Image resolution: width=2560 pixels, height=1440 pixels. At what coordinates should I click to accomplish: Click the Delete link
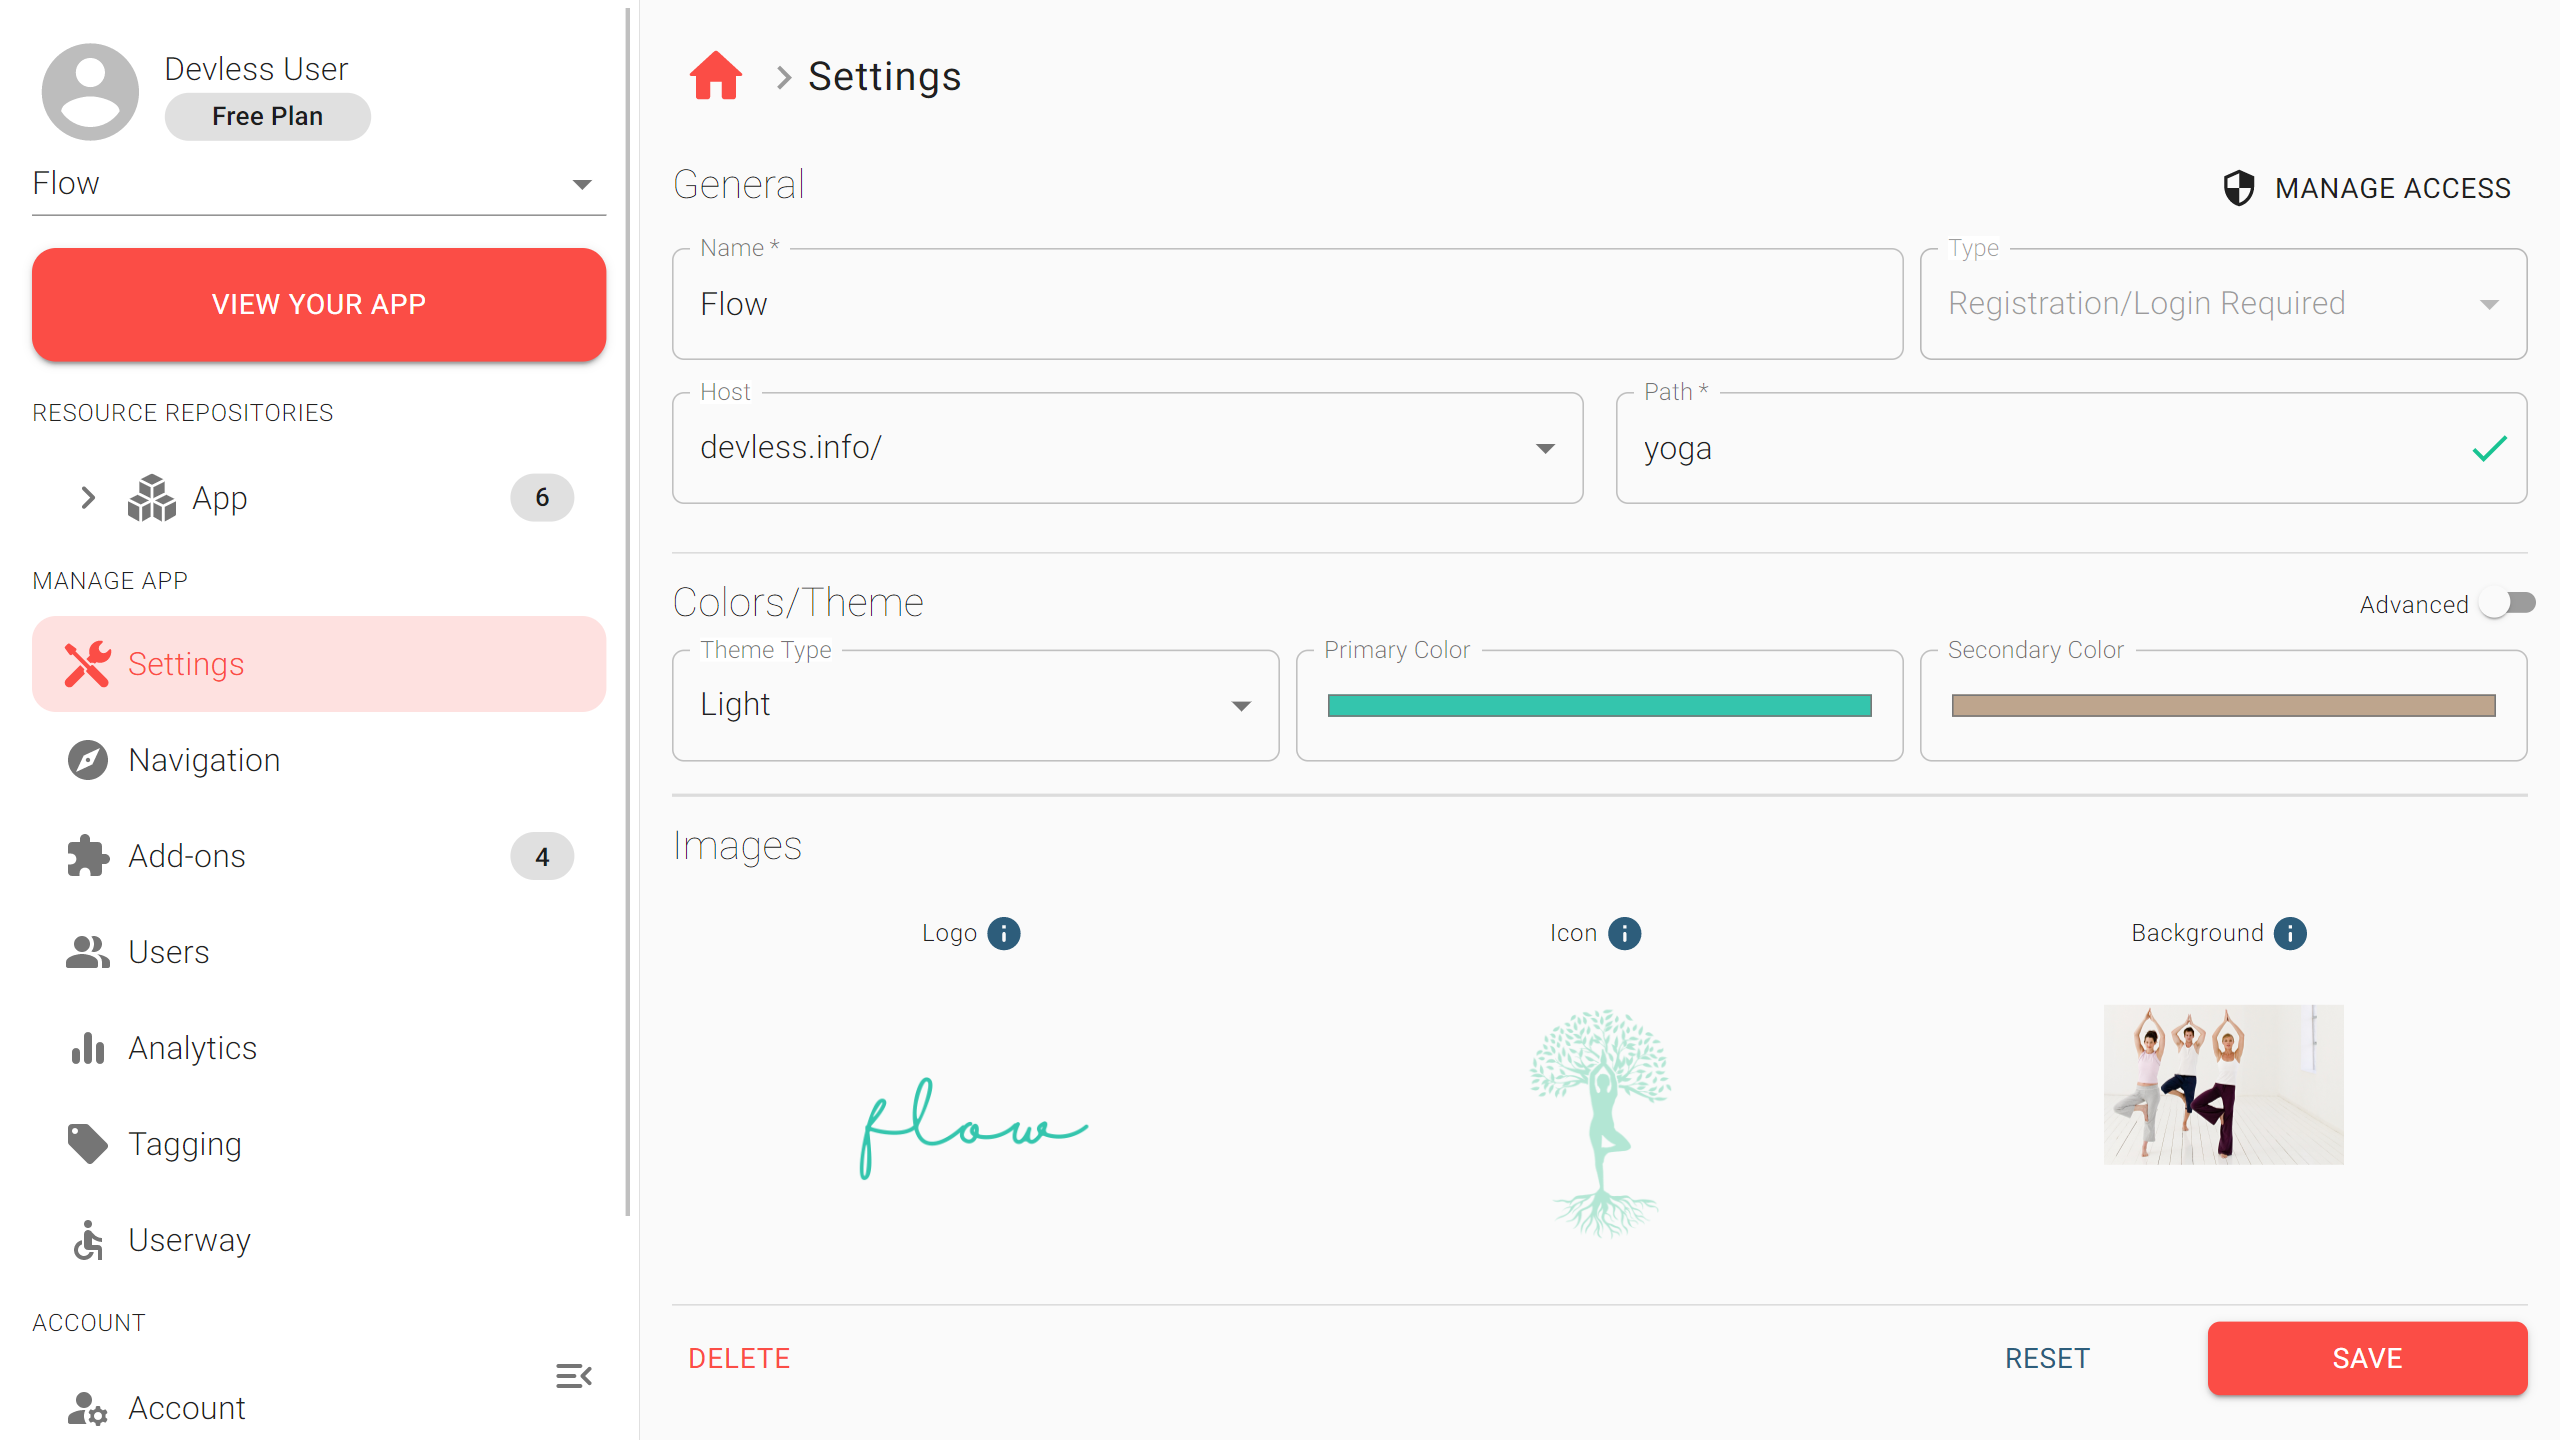click(739, 1358)
